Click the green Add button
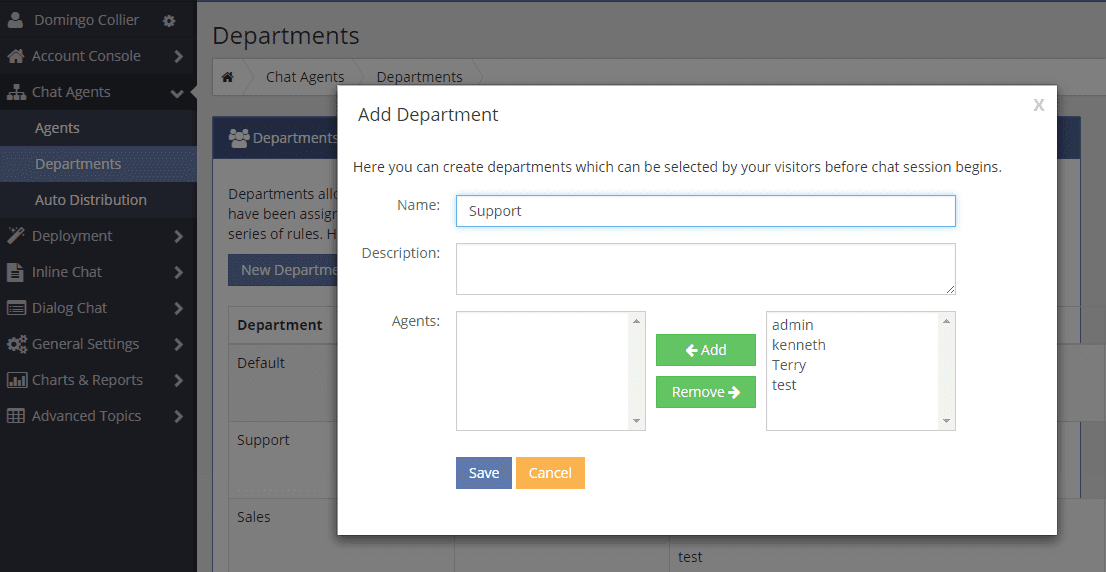 tap(705, 350)
